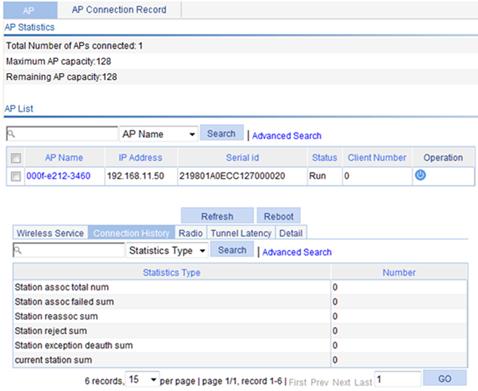This screenshot has width=478, height=391.
Task: Click the Station reassoc sum row
Action: pos(240,316)
